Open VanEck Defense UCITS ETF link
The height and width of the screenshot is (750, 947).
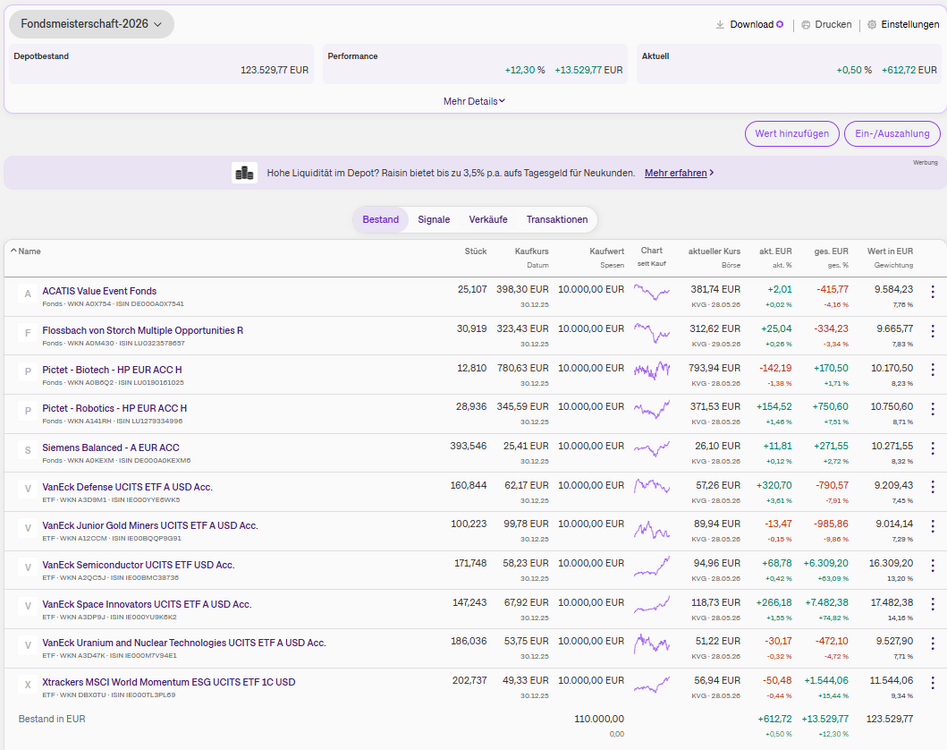[127, 487]
